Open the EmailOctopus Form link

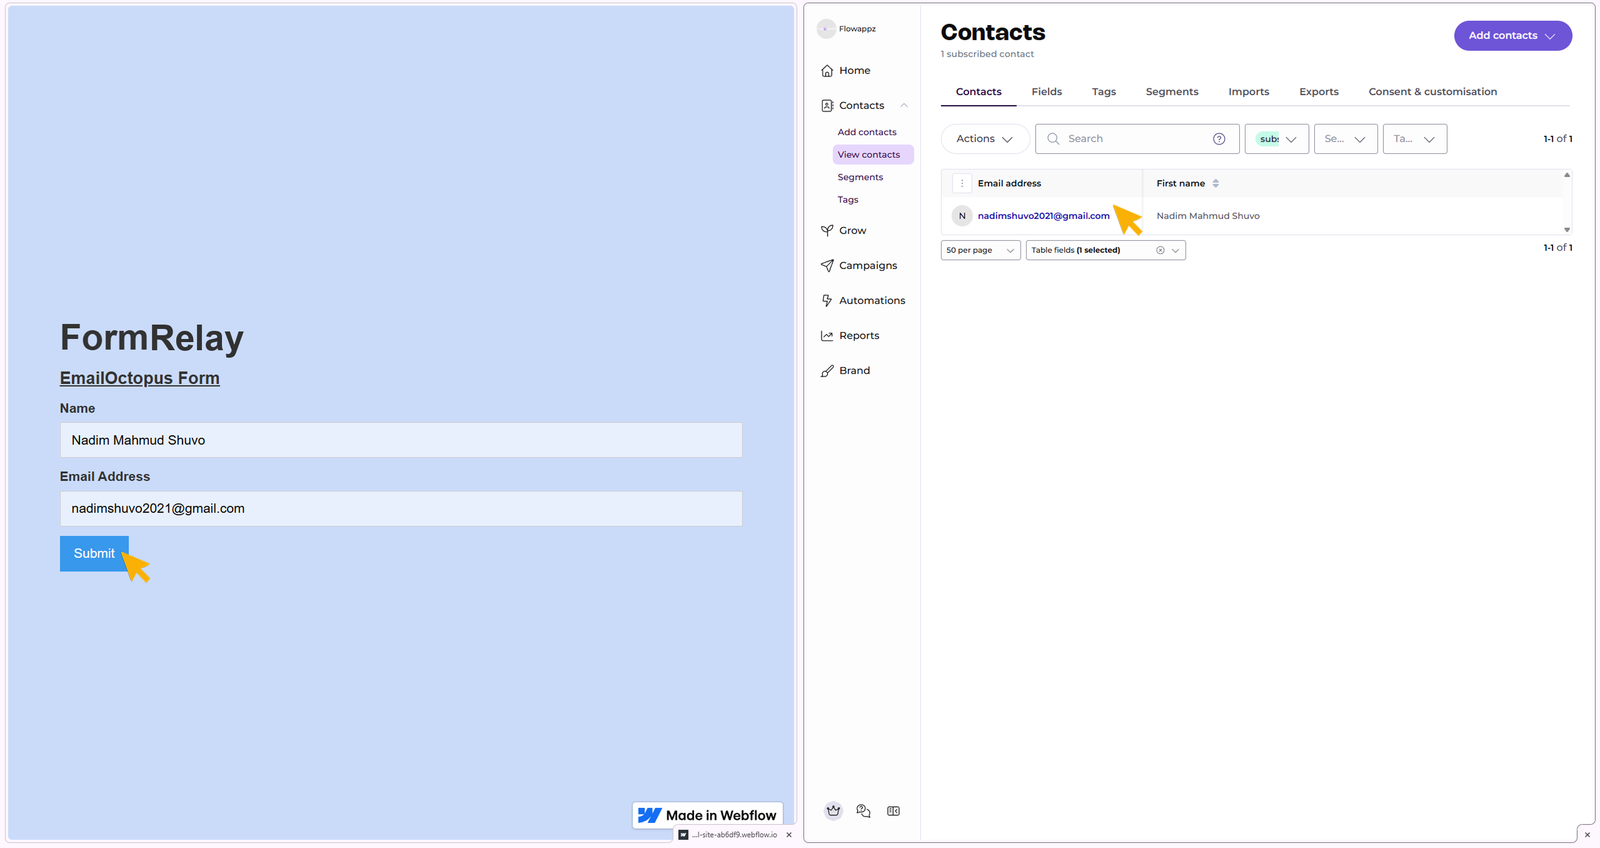click(x=140, y=378)
